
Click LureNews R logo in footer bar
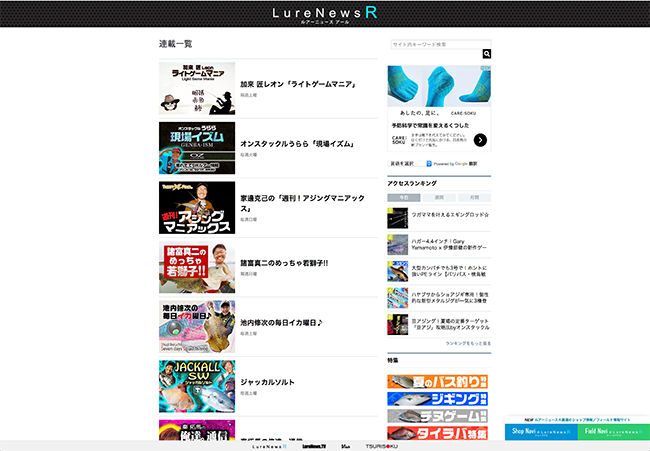pos(269,446)
